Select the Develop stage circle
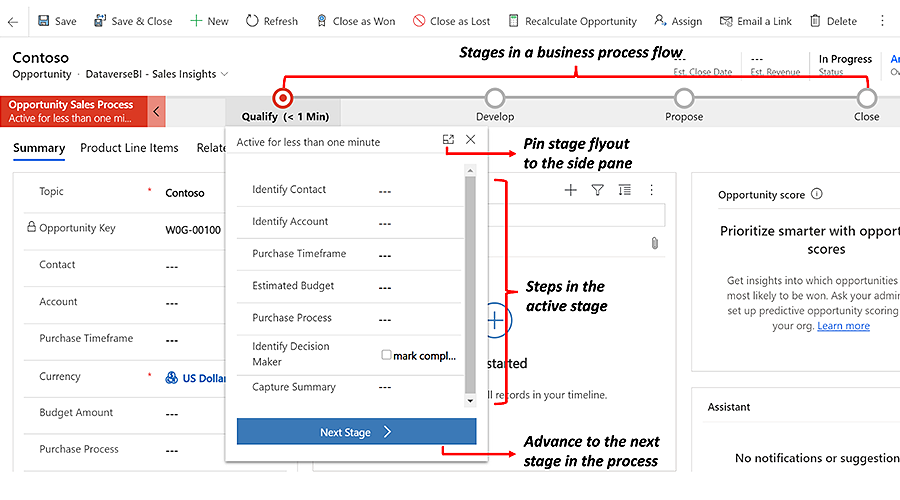 [494, 98]
